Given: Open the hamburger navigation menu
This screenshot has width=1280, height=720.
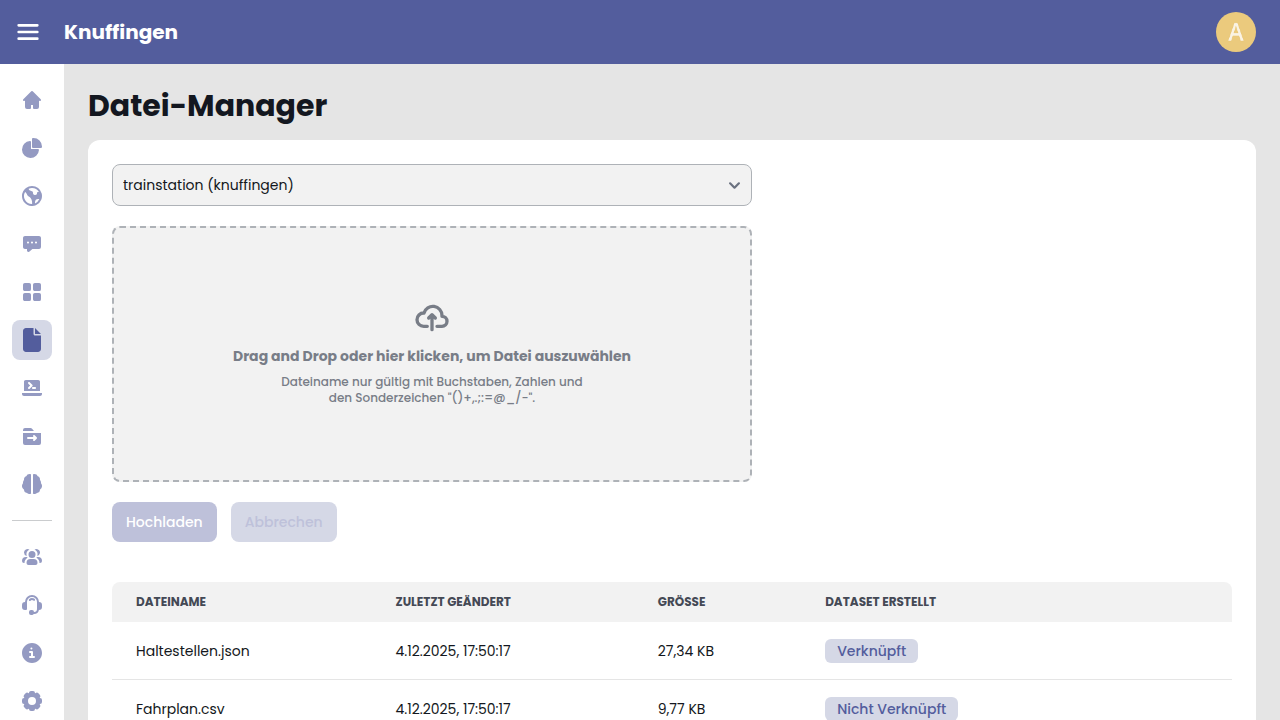Looking at the screenshot, I should tap(28, 32).
